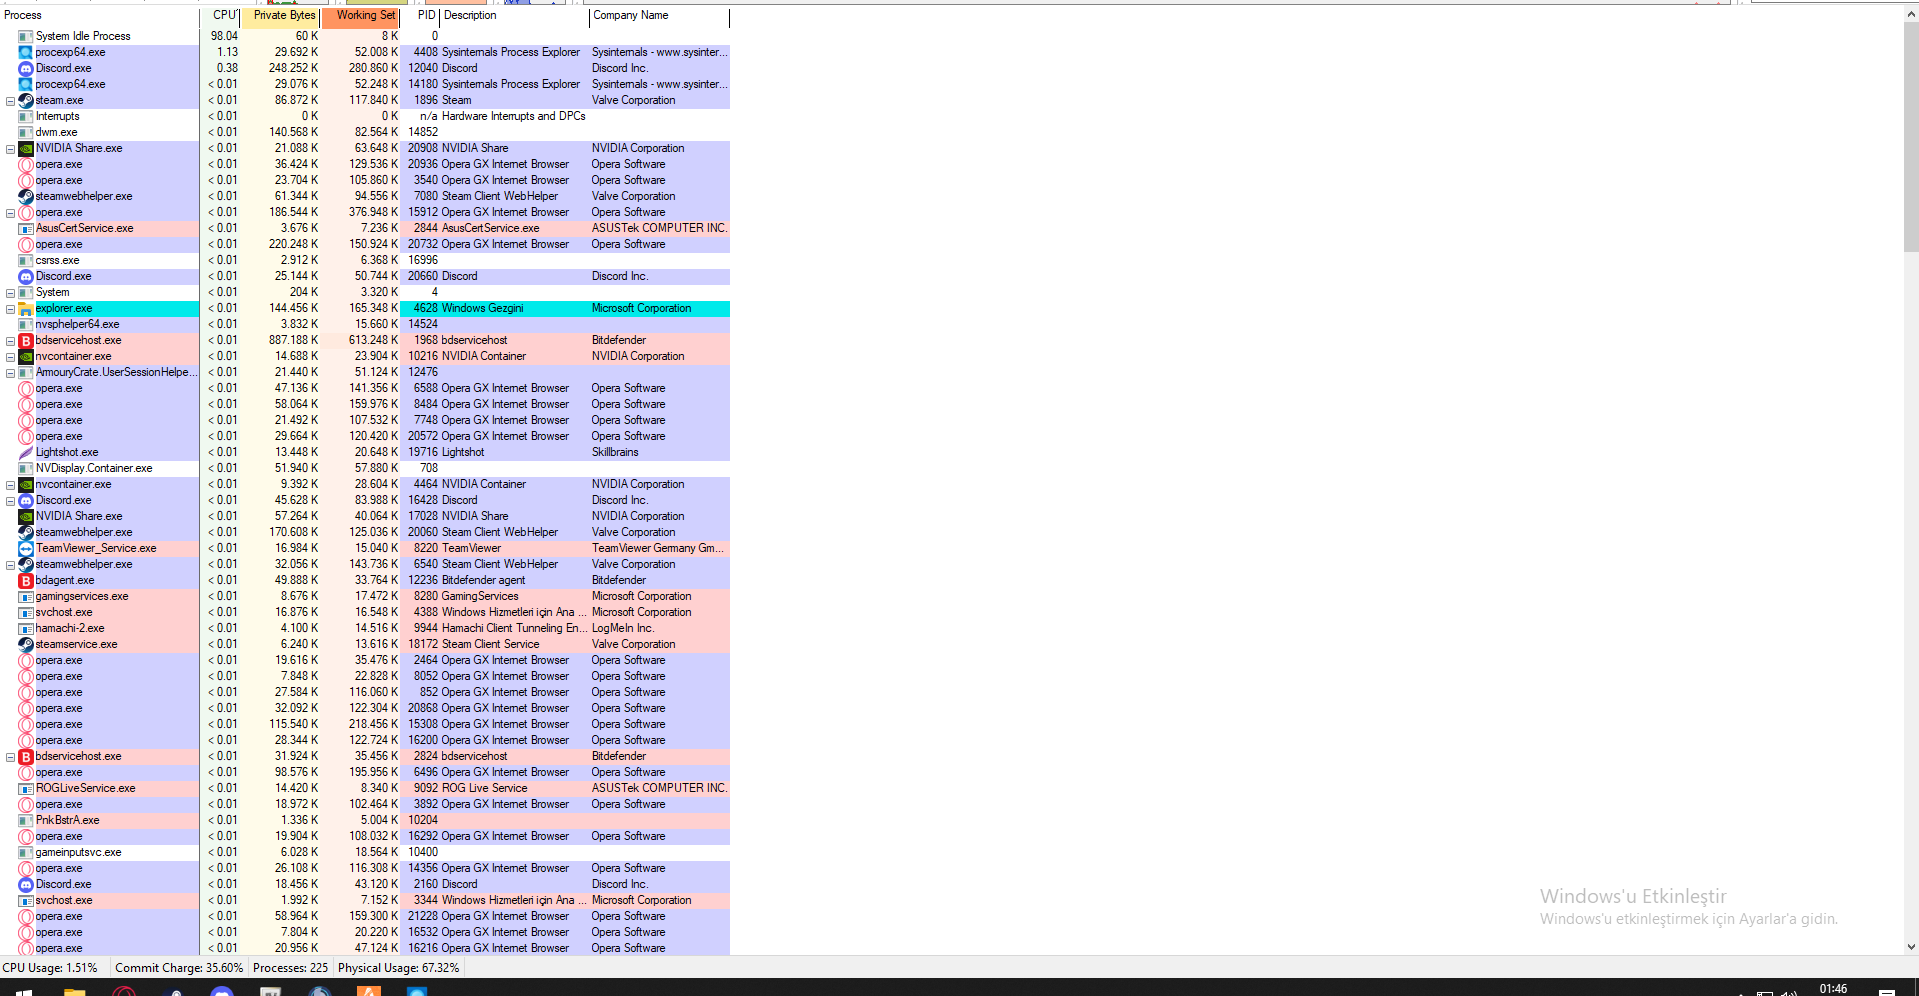Click the Bitdefender icon for bdservicehost.exe PID 1968
Image resolution: width=1919 pixels, height=996 pixels.
26,340
